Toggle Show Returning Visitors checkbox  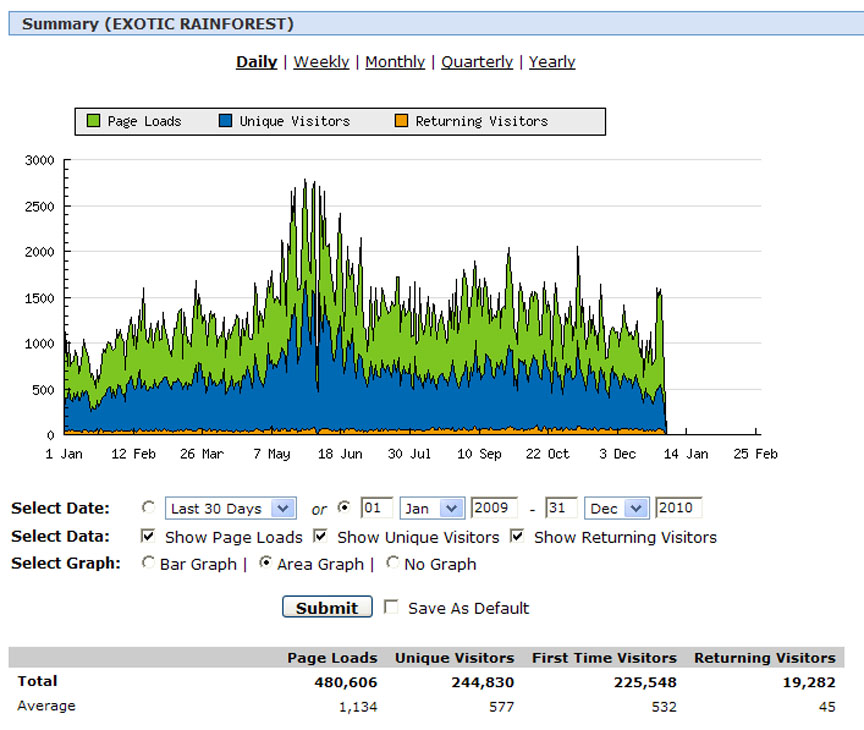tap(517, 536)
